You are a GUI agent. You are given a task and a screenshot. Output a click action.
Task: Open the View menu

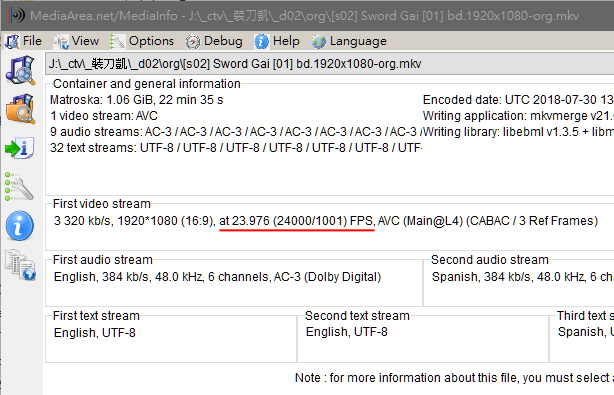tap(76, 41)
